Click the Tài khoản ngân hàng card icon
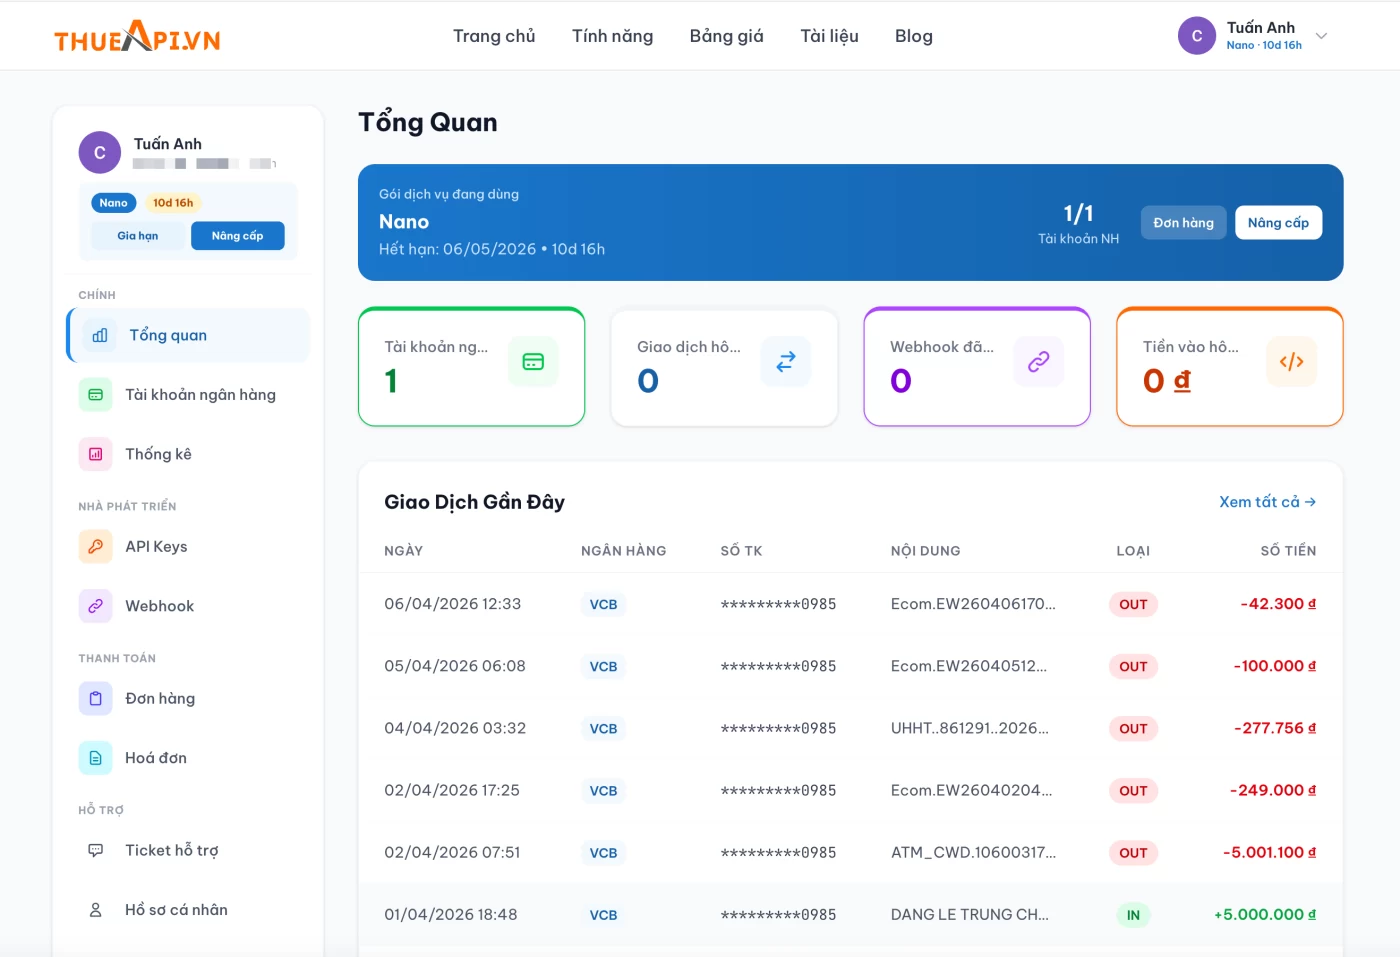The image size is (1400, 957). 96,395
